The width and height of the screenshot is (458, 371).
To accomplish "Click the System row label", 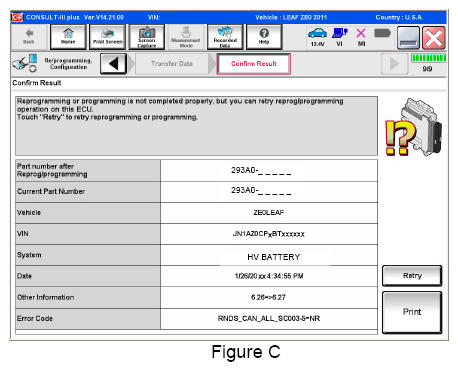I will tap(29, 255).
